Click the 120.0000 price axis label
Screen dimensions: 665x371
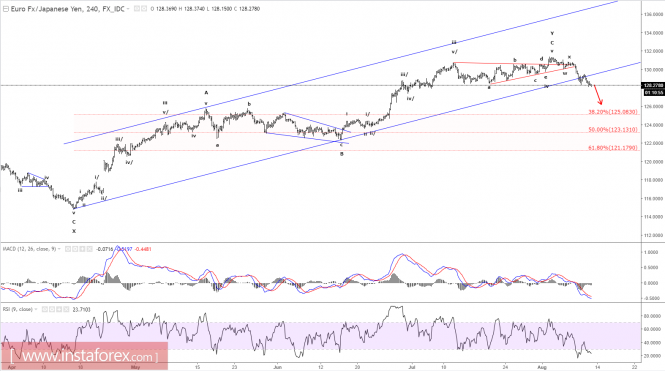[654, 162]
